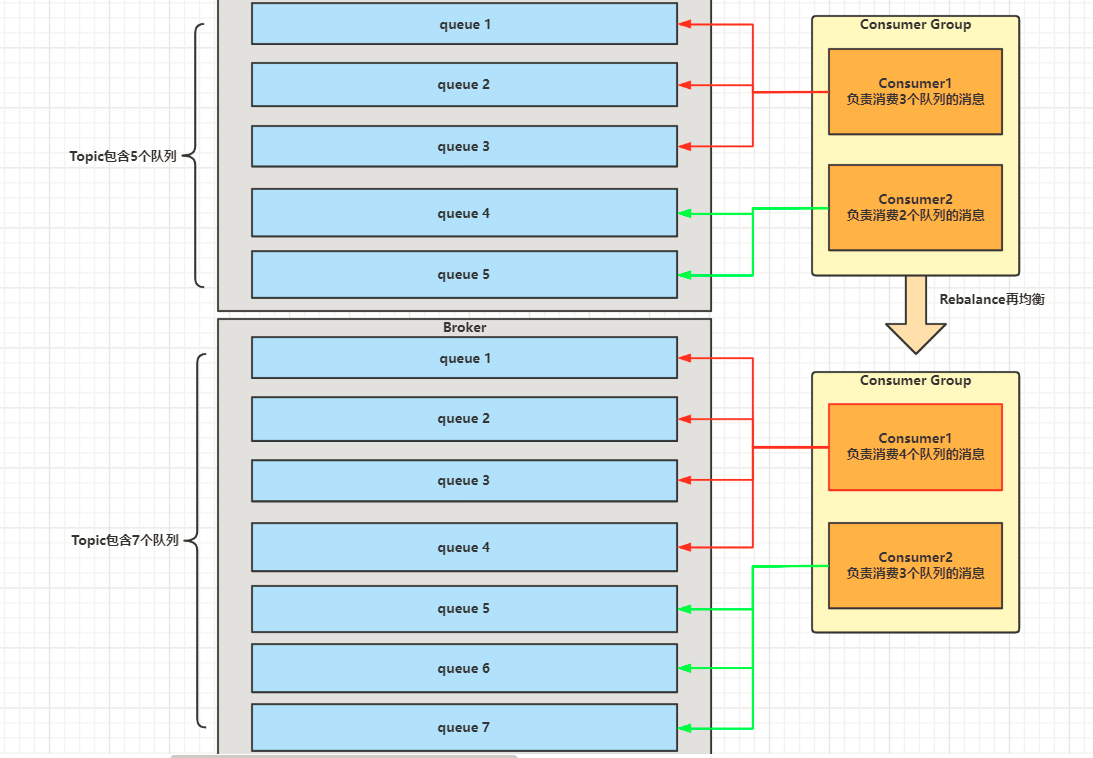Image resolution: width=1093 pixels, height=758 pixels.
Task: Click the red-bordered Consumer1 consuming 4 queues
Action: (x=915, y=447)
